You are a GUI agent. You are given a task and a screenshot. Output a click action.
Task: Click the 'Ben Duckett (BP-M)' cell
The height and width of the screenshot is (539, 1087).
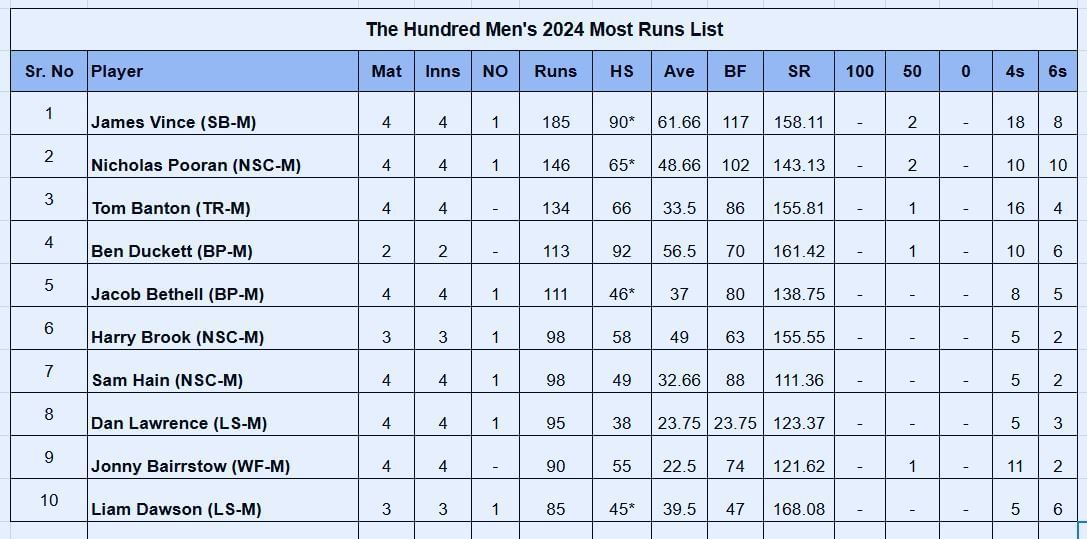(x=171, y=251)
